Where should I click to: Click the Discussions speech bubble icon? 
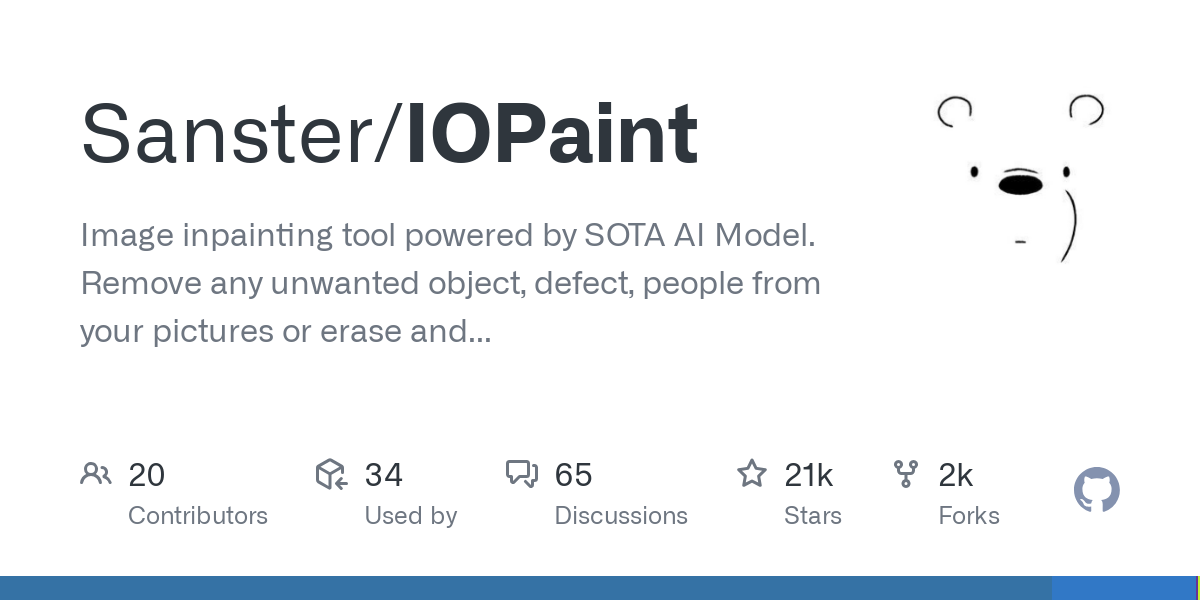coord(522,474)
